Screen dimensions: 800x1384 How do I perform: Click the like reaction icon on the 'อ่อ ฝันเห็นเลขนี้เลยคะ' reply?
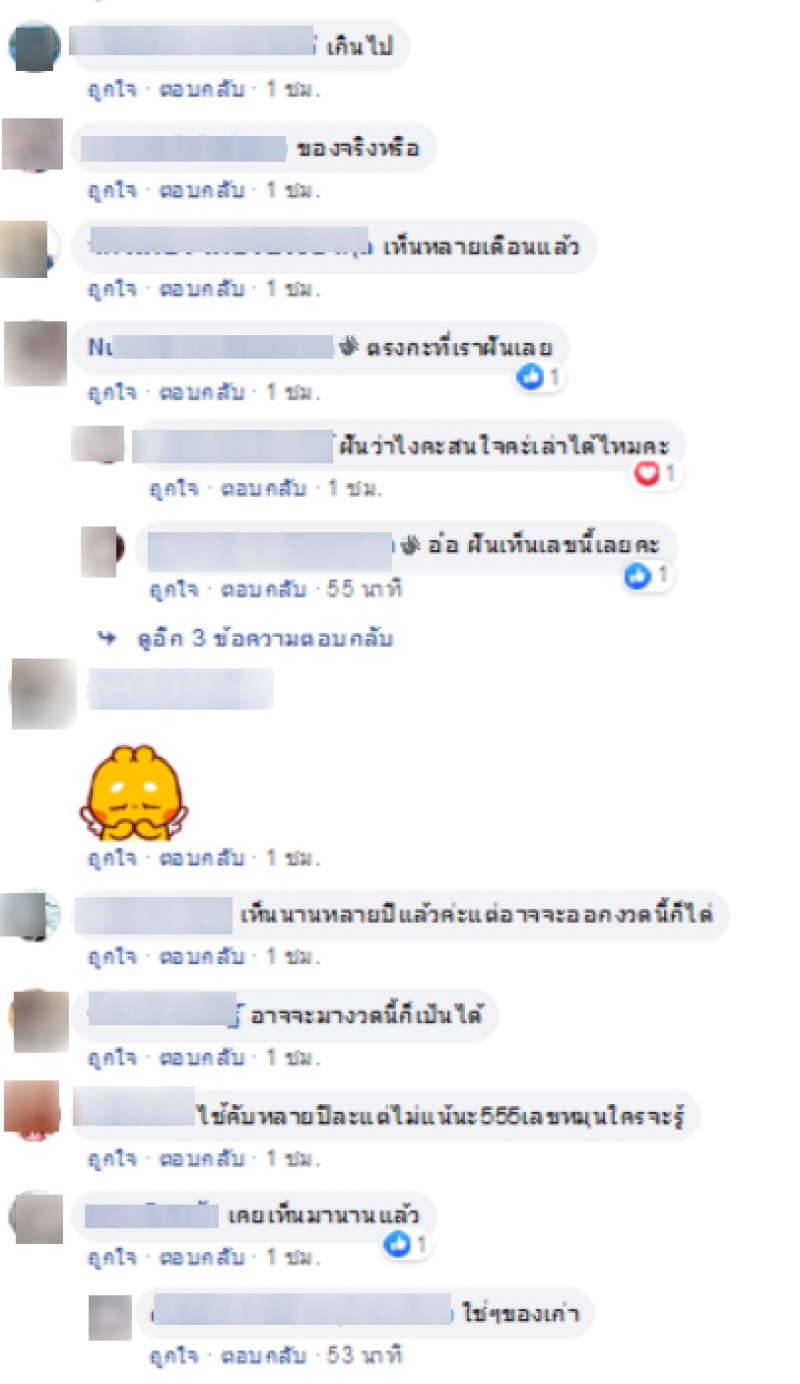point(637,575)
